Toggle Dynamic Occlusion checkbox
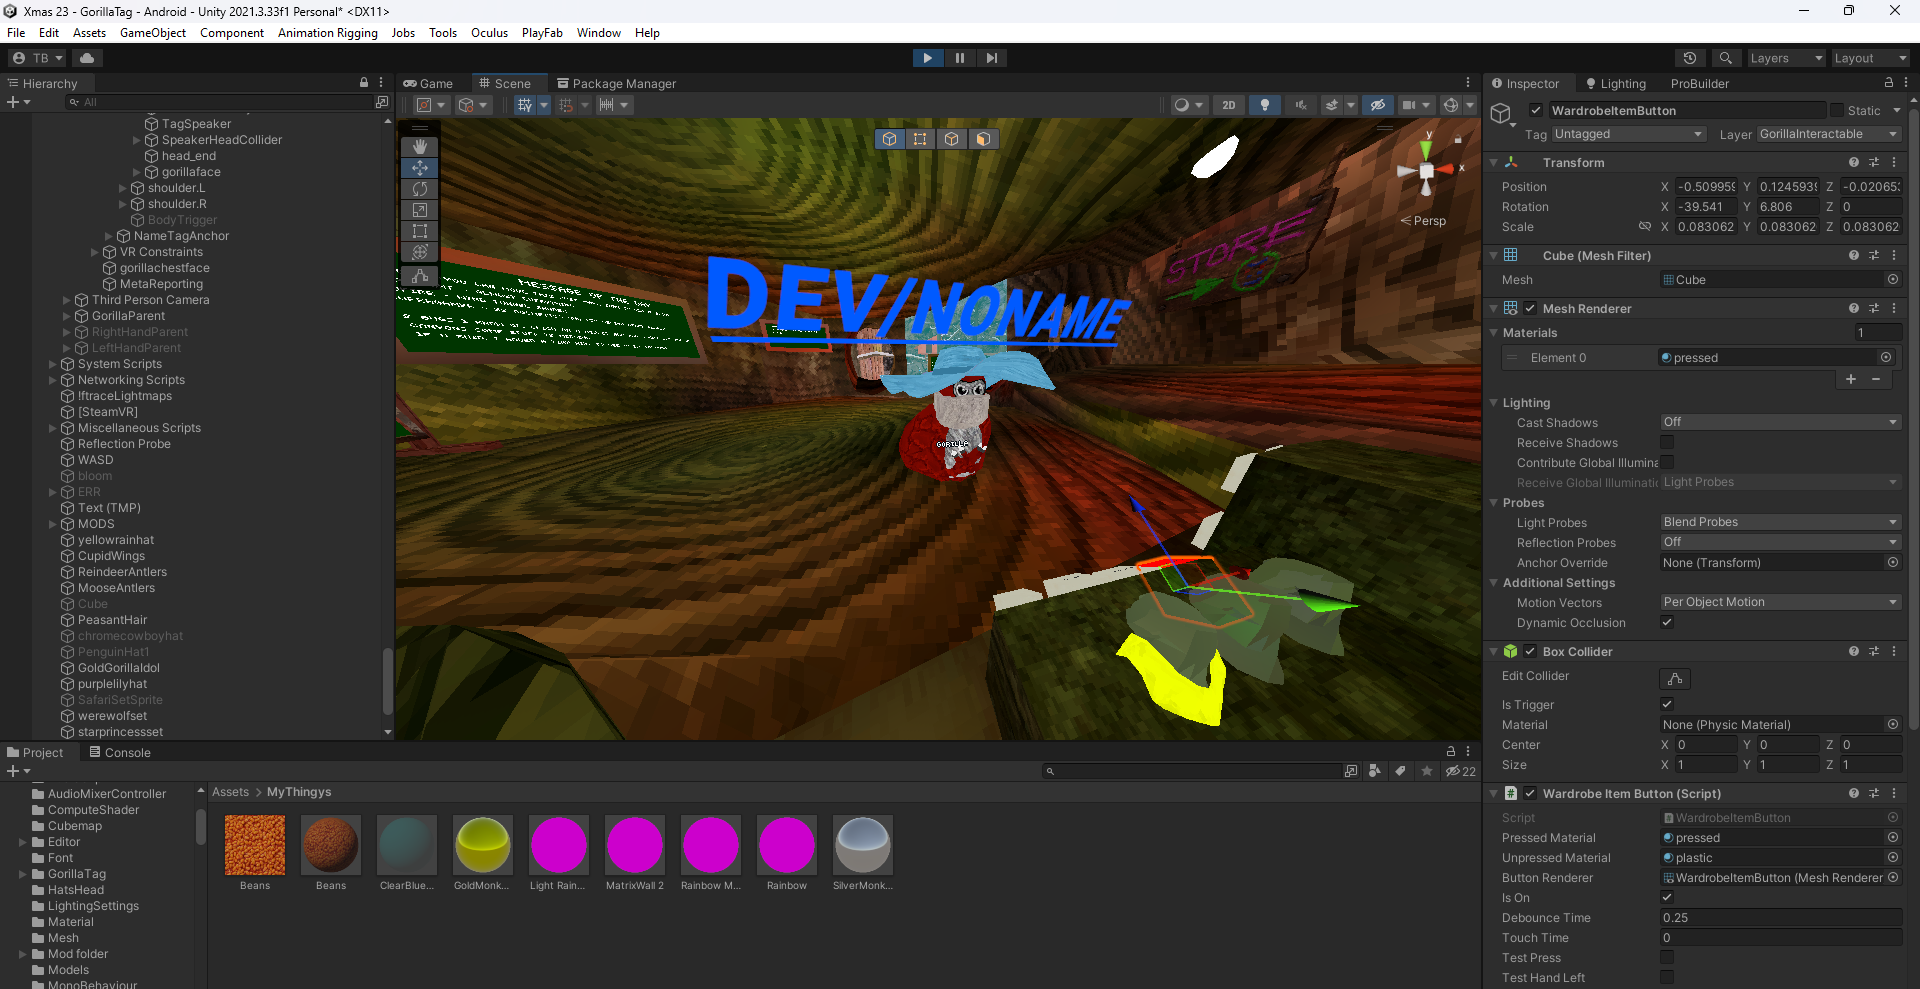This screenshot has width=1920, height=989. [1667, 622]
